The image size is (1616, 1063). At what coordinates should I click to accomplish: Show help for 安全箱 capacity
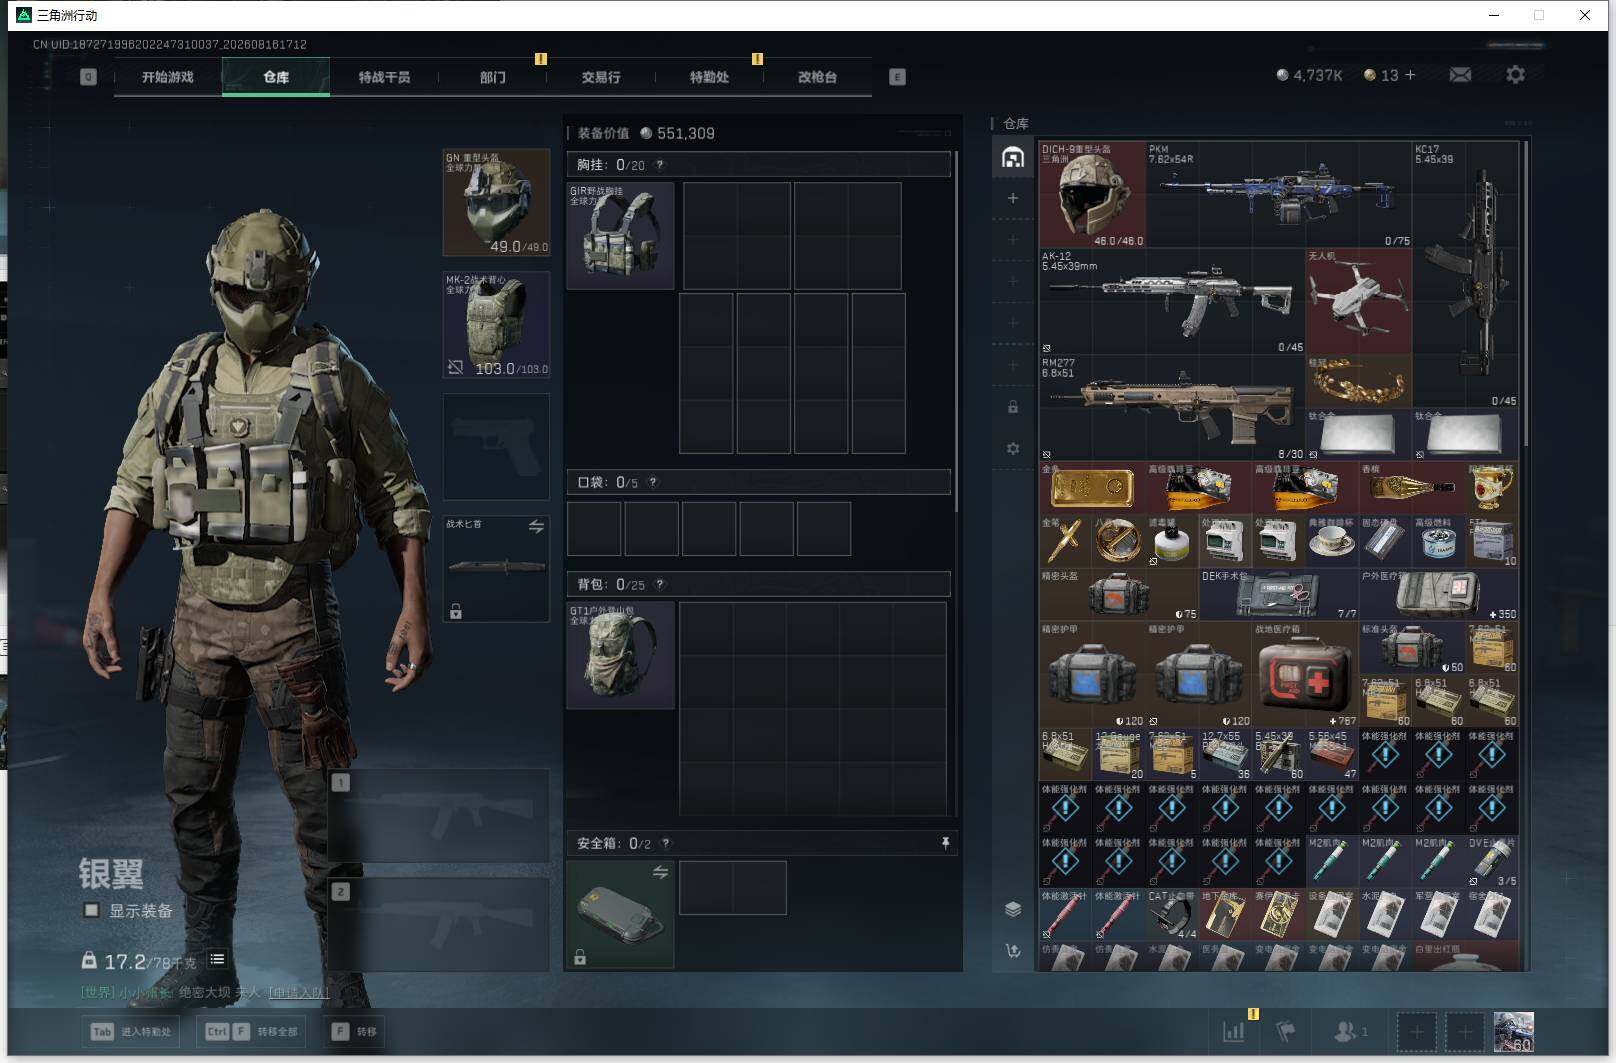coord(666,844)
